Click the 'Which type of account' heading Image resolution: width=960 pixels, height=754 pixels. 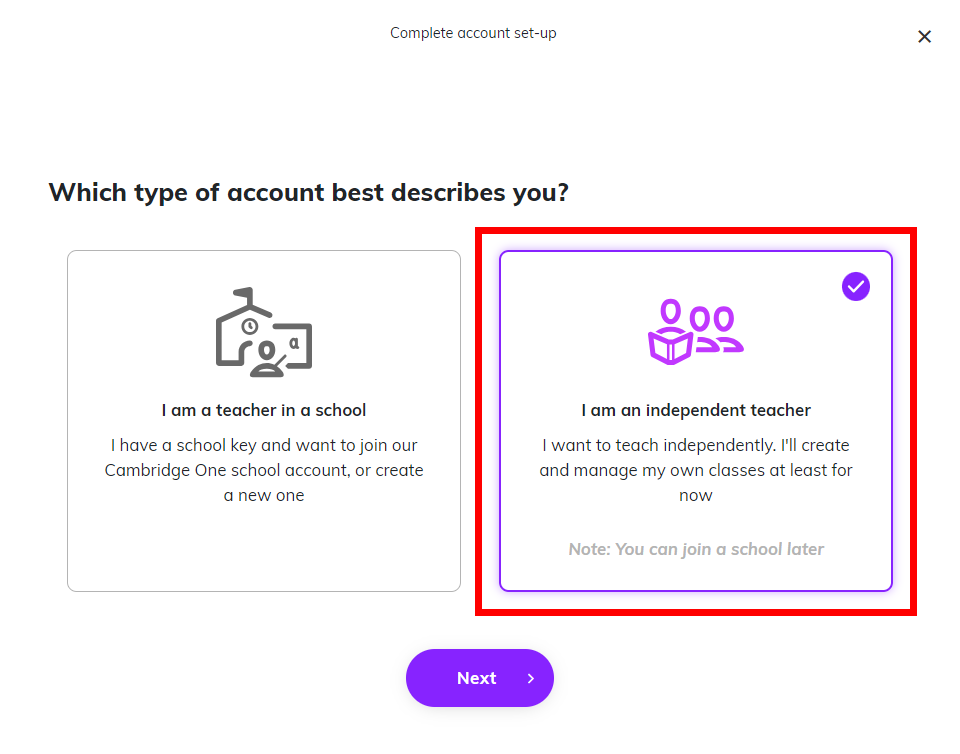pos(309,192)
